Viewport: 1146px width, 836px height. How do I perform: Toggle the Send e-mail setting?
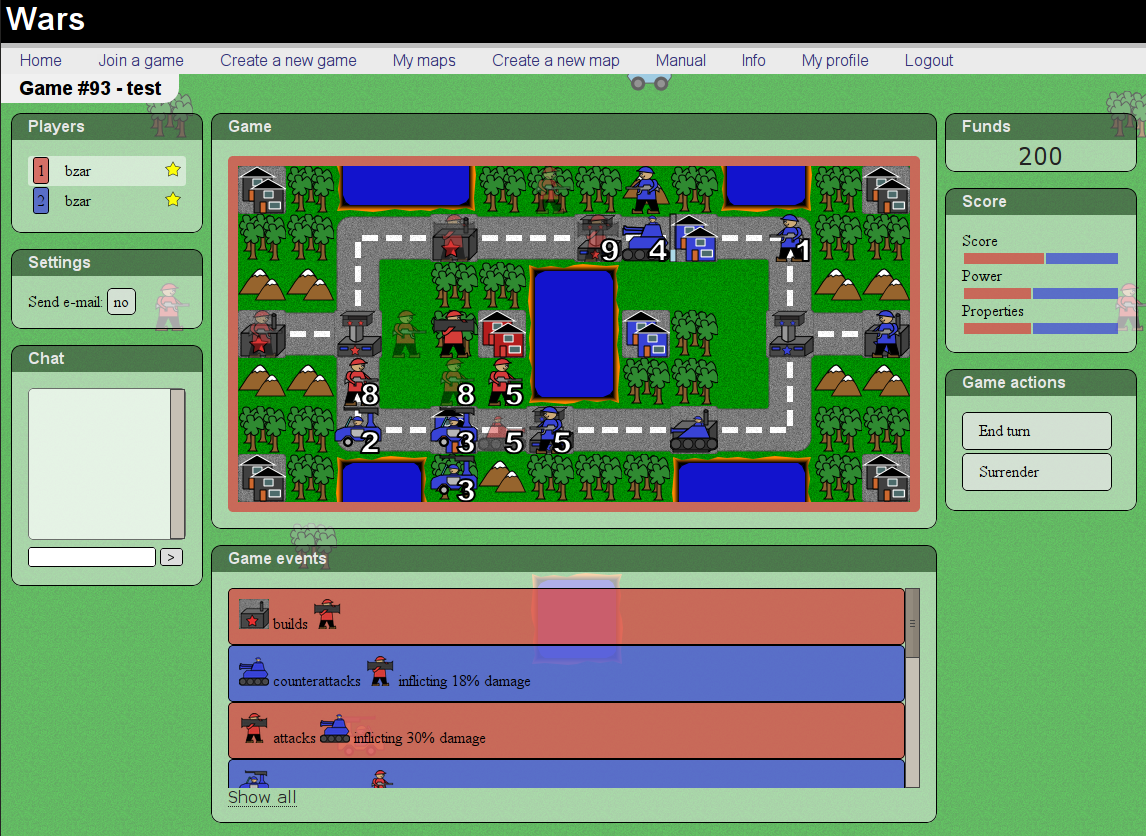click(x=121, y=302)
